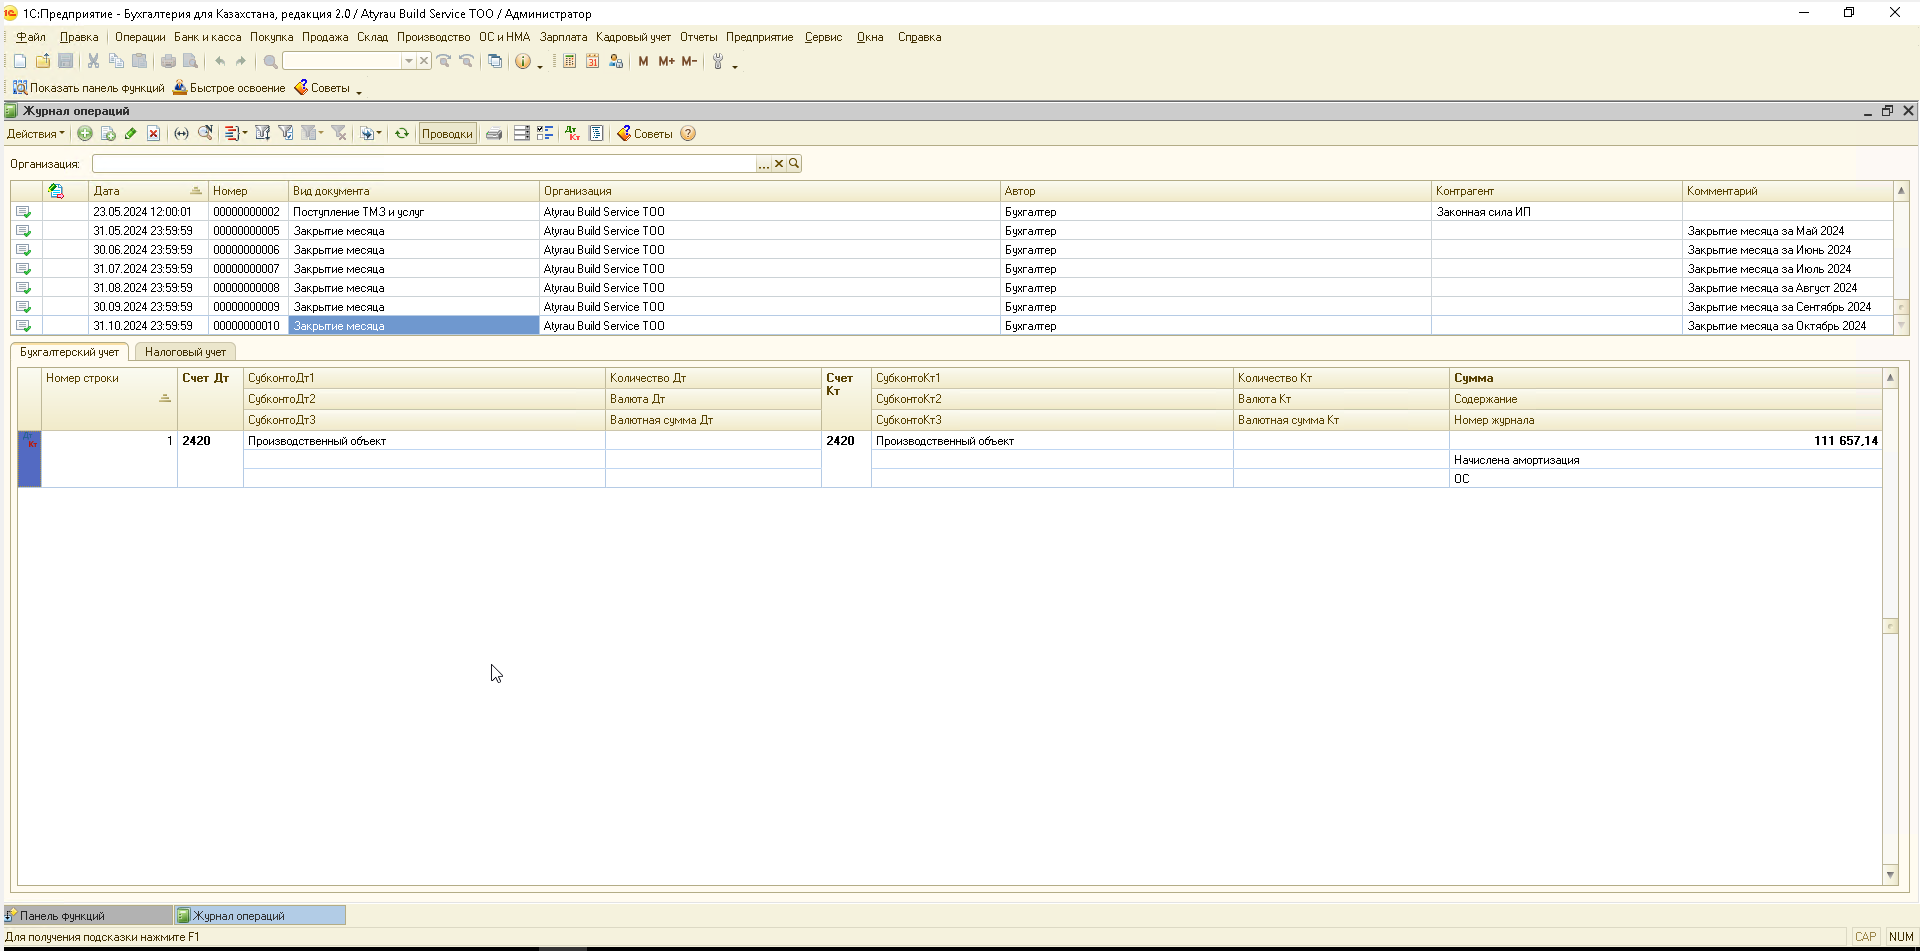This screenshot has width=1920, height=951.
Task: Toggle the checklist view mode icon
Action: click(x=545, y=134)
